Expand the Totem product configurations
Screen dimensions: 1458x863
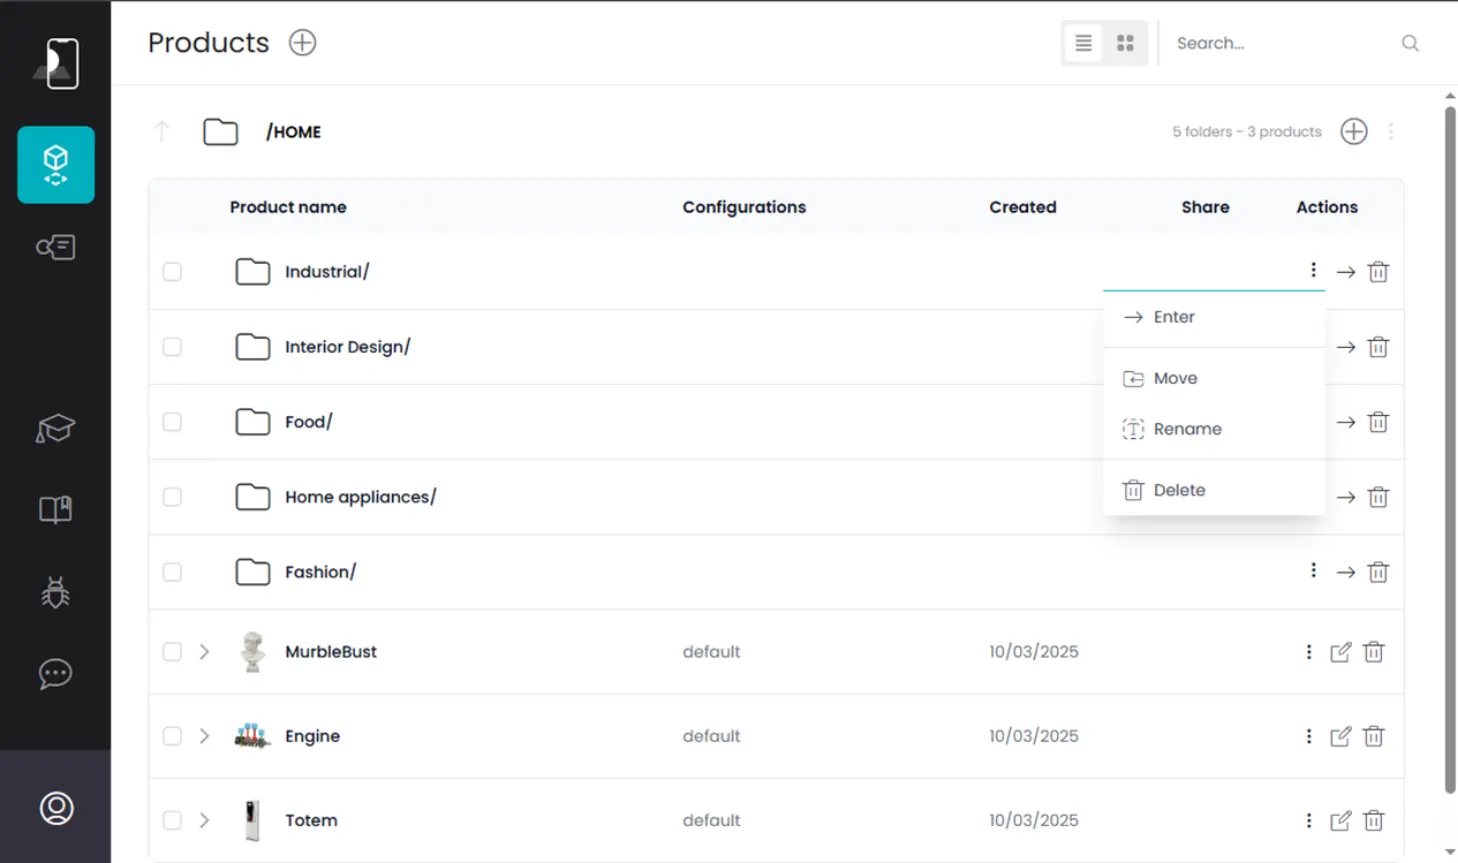pos(204,820)
